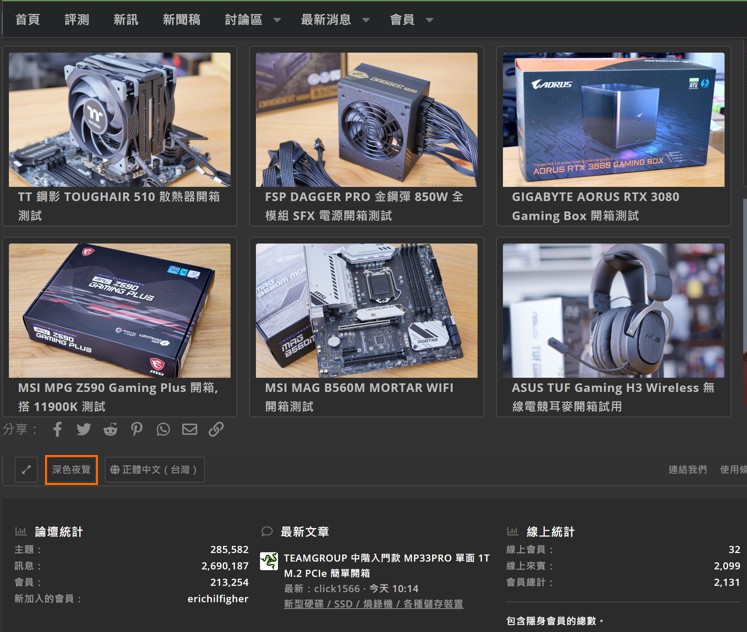
Task: Click the 線上統計 section heading
Action: click(x=551, y=532)
